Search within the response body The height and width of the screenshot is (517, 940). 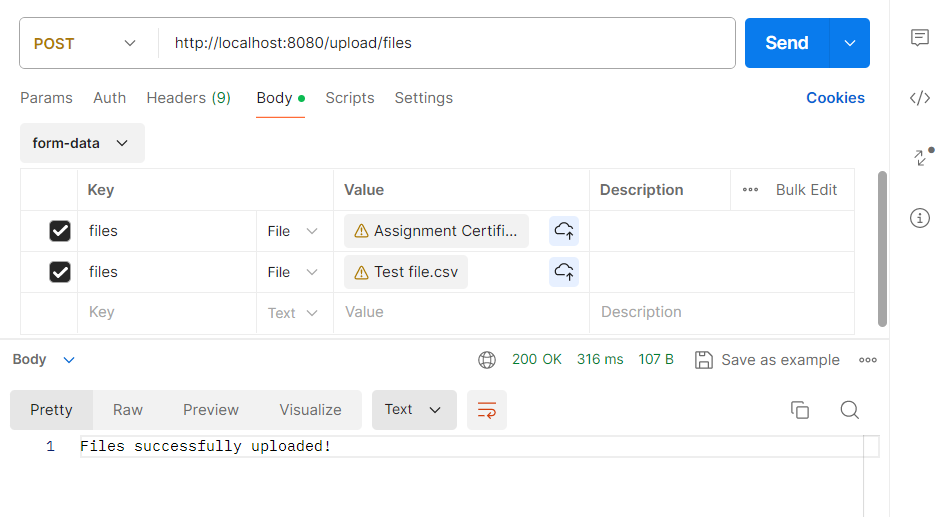point(849,410)
